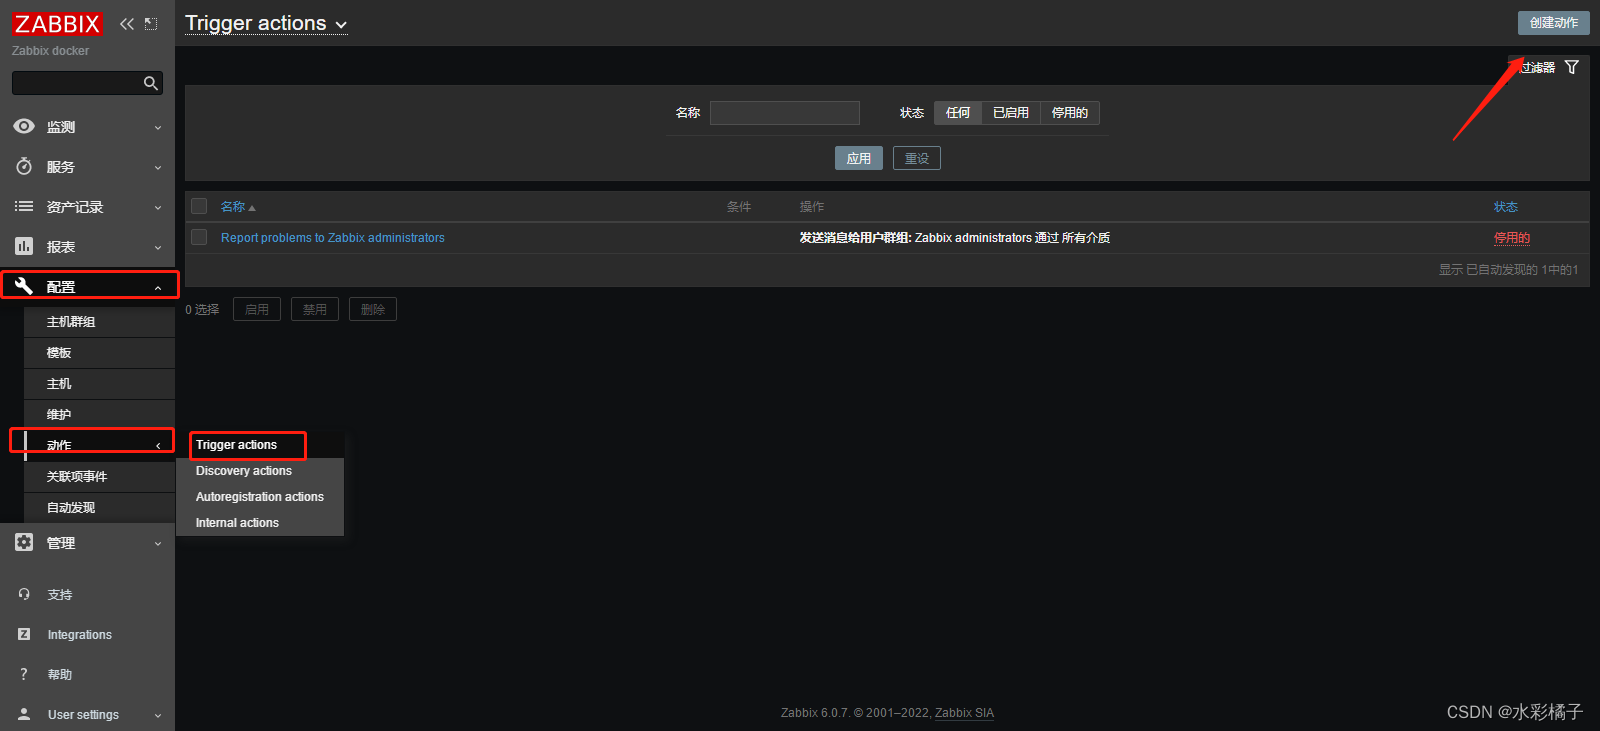Click the eye icon for 监测

(x=24, y=127)
